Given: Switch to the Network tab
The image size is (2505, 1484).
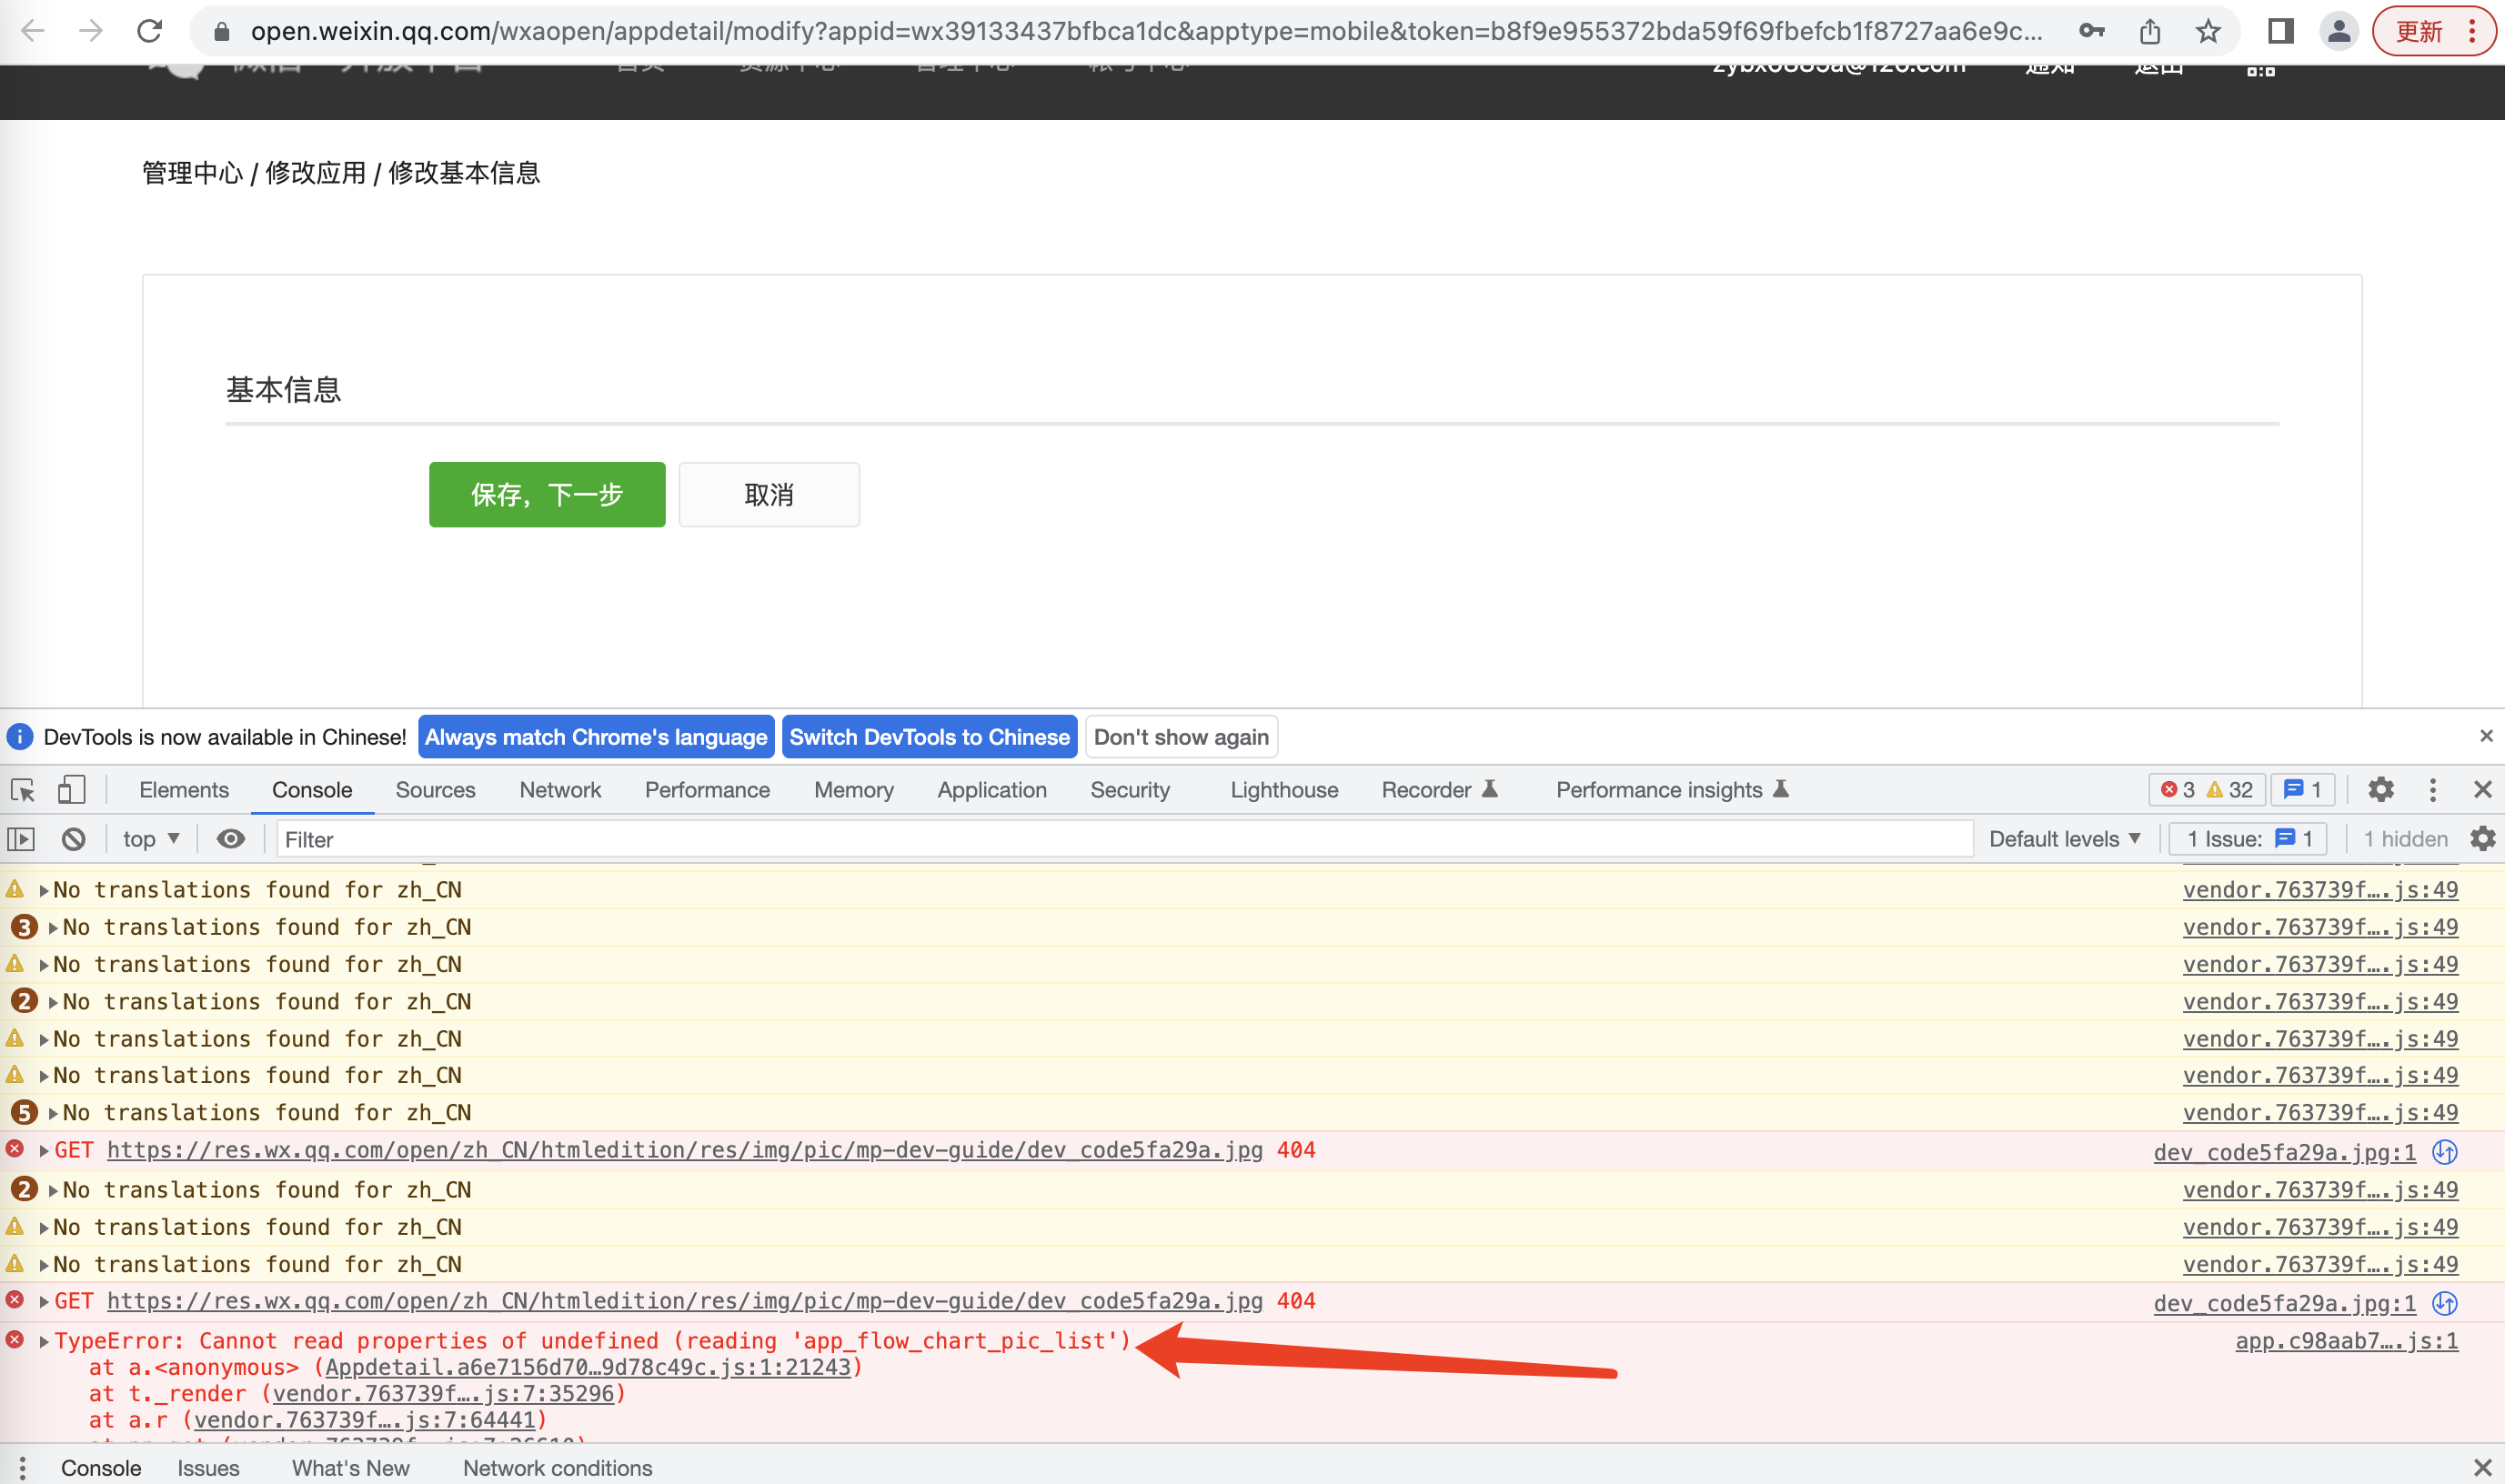Looking at the screenshot, I should pyautogui.click(x=560, y=790).
